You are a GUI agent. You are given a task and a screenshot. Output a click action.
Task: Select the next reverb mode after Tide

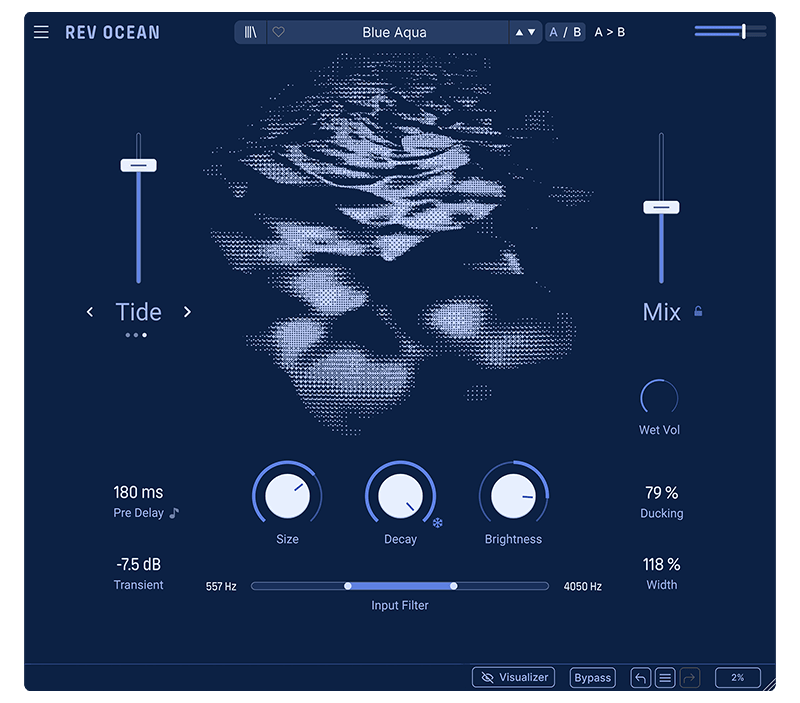[187, 312]
